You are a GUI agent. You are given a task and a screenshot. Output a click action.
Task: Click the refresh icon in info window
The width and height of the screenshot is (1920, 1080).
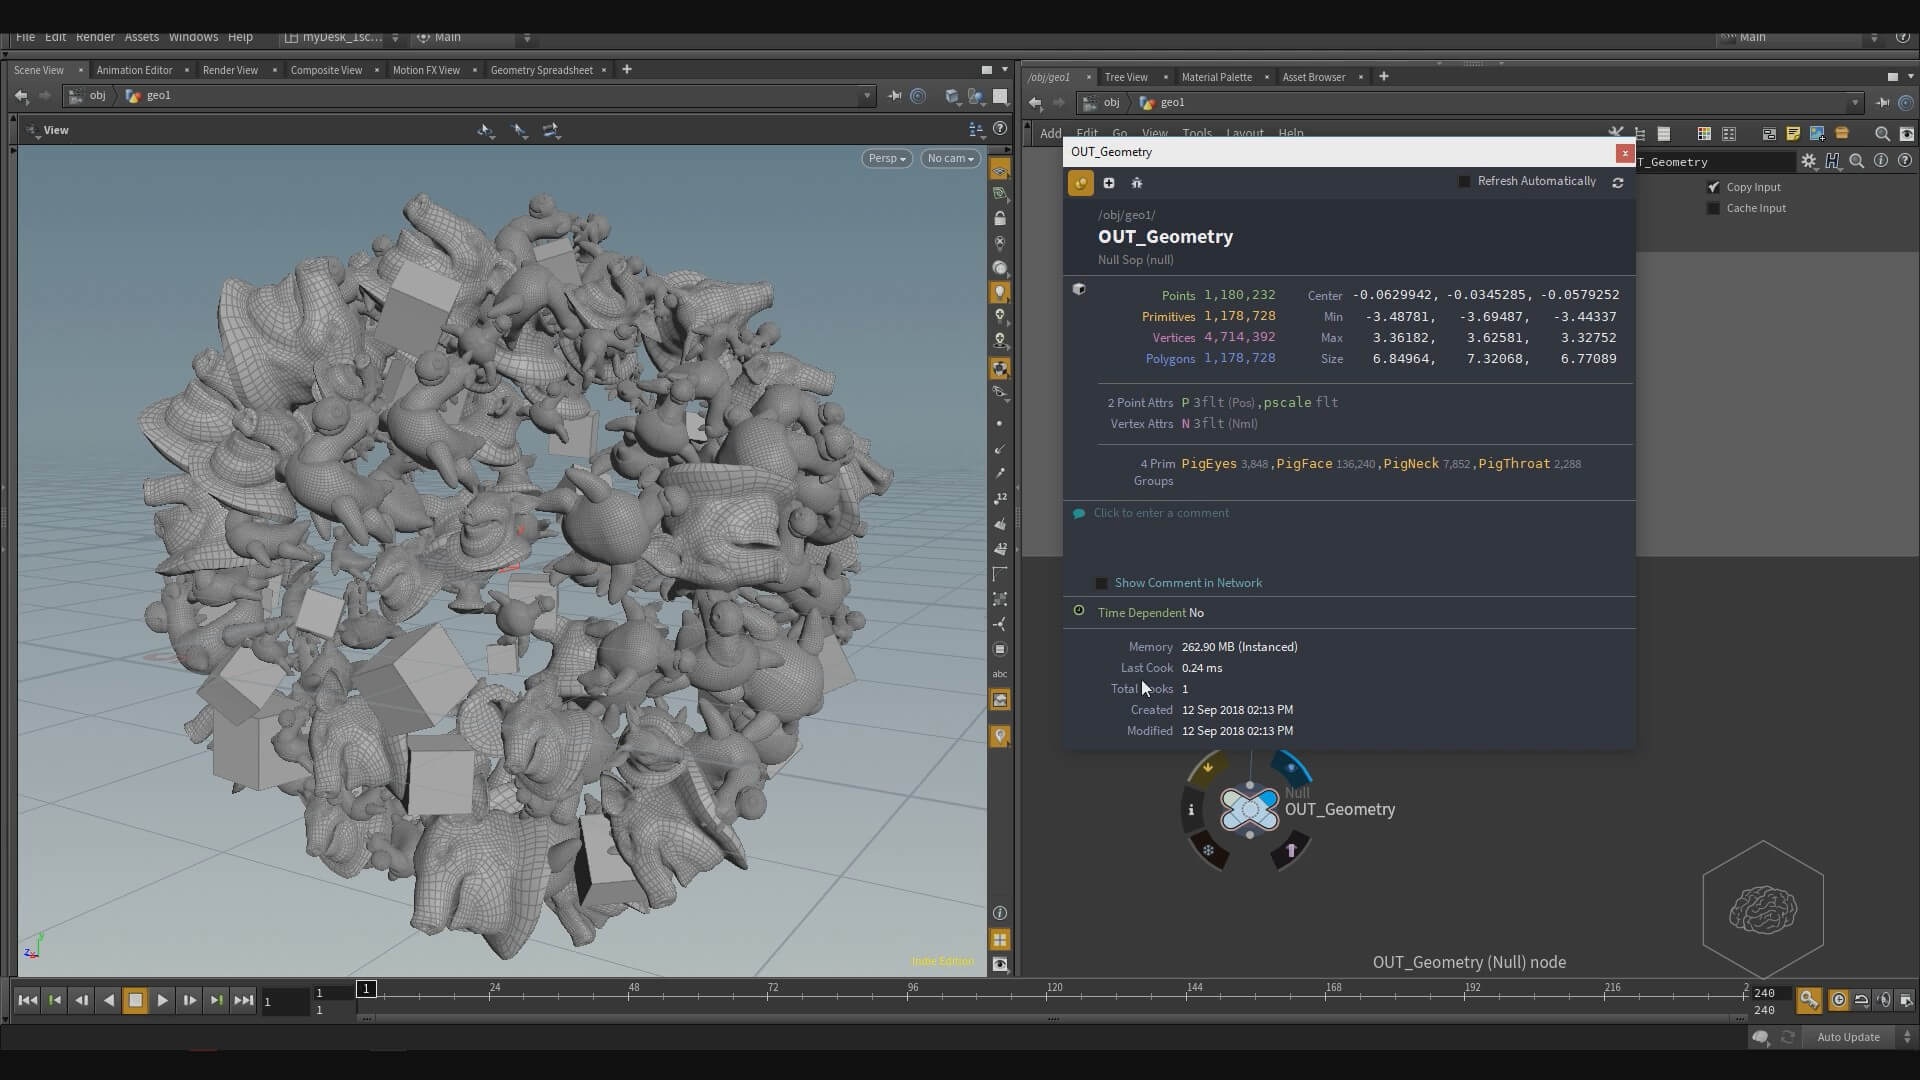point(1617,183)
